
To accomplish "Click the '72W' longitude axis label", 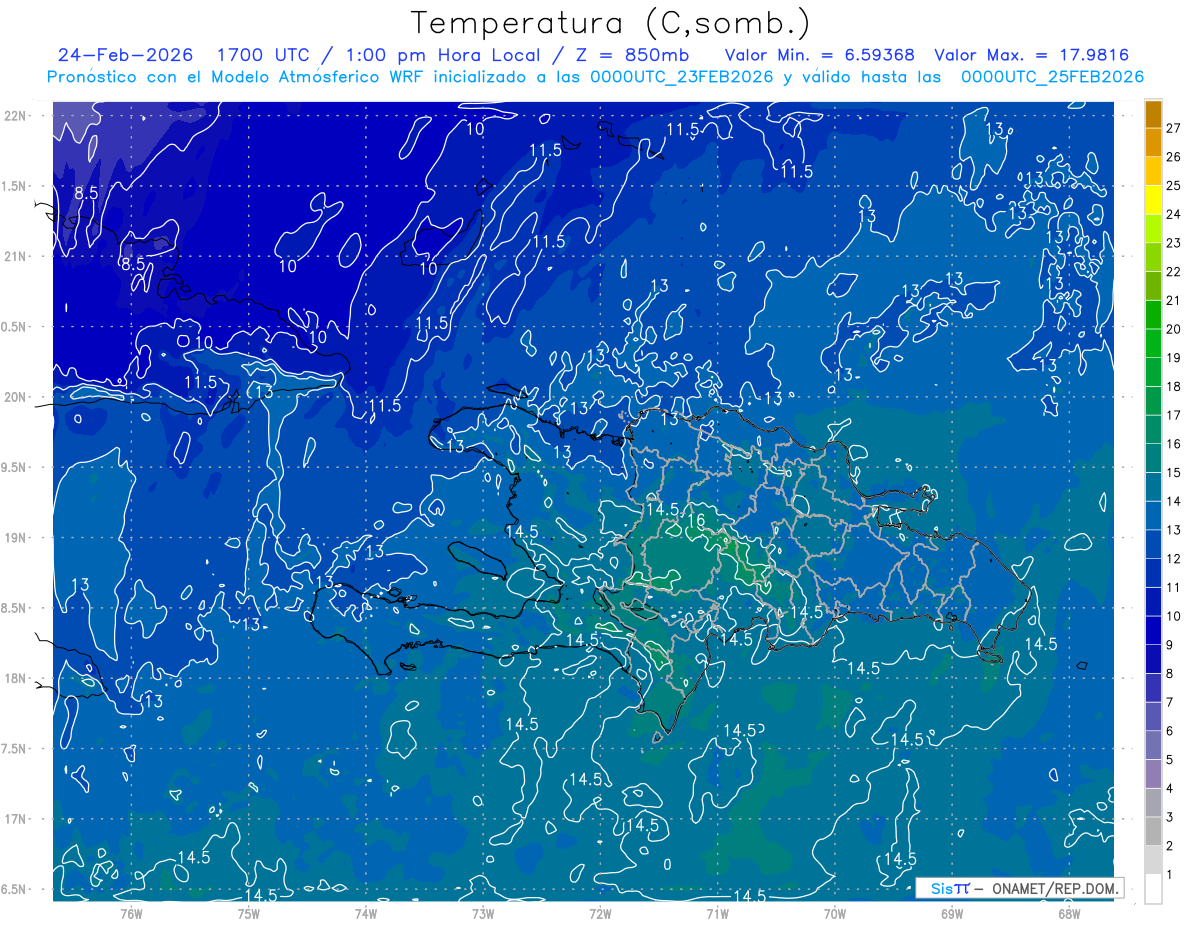I will [x=600, y=913].
